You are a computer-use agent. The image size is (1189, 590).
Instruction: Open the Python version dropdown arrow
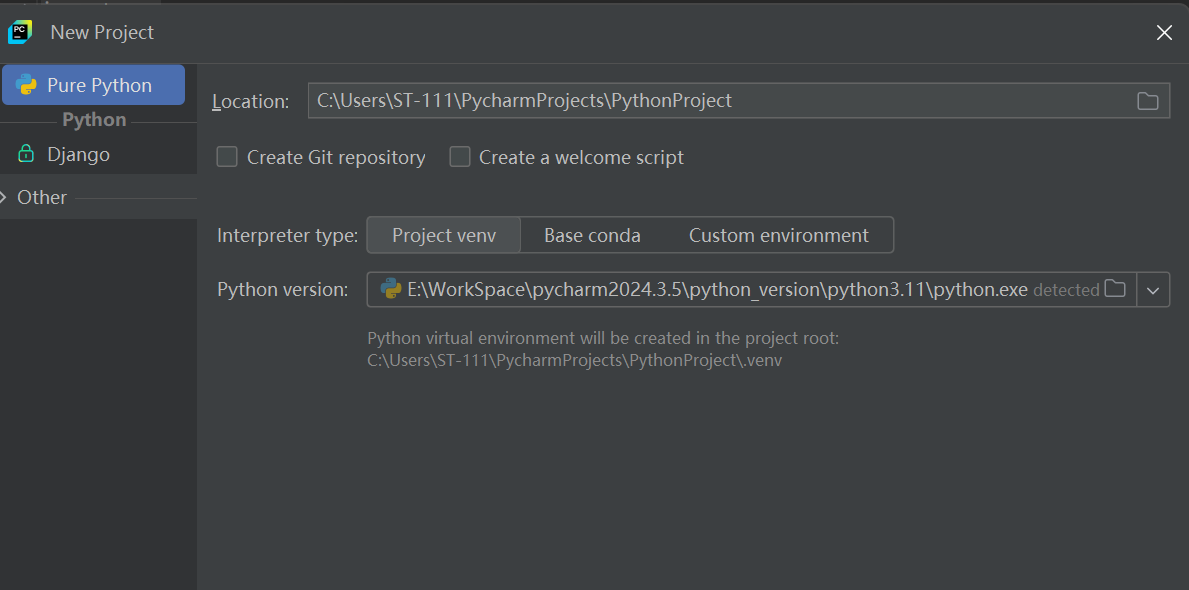(1153, 290)
